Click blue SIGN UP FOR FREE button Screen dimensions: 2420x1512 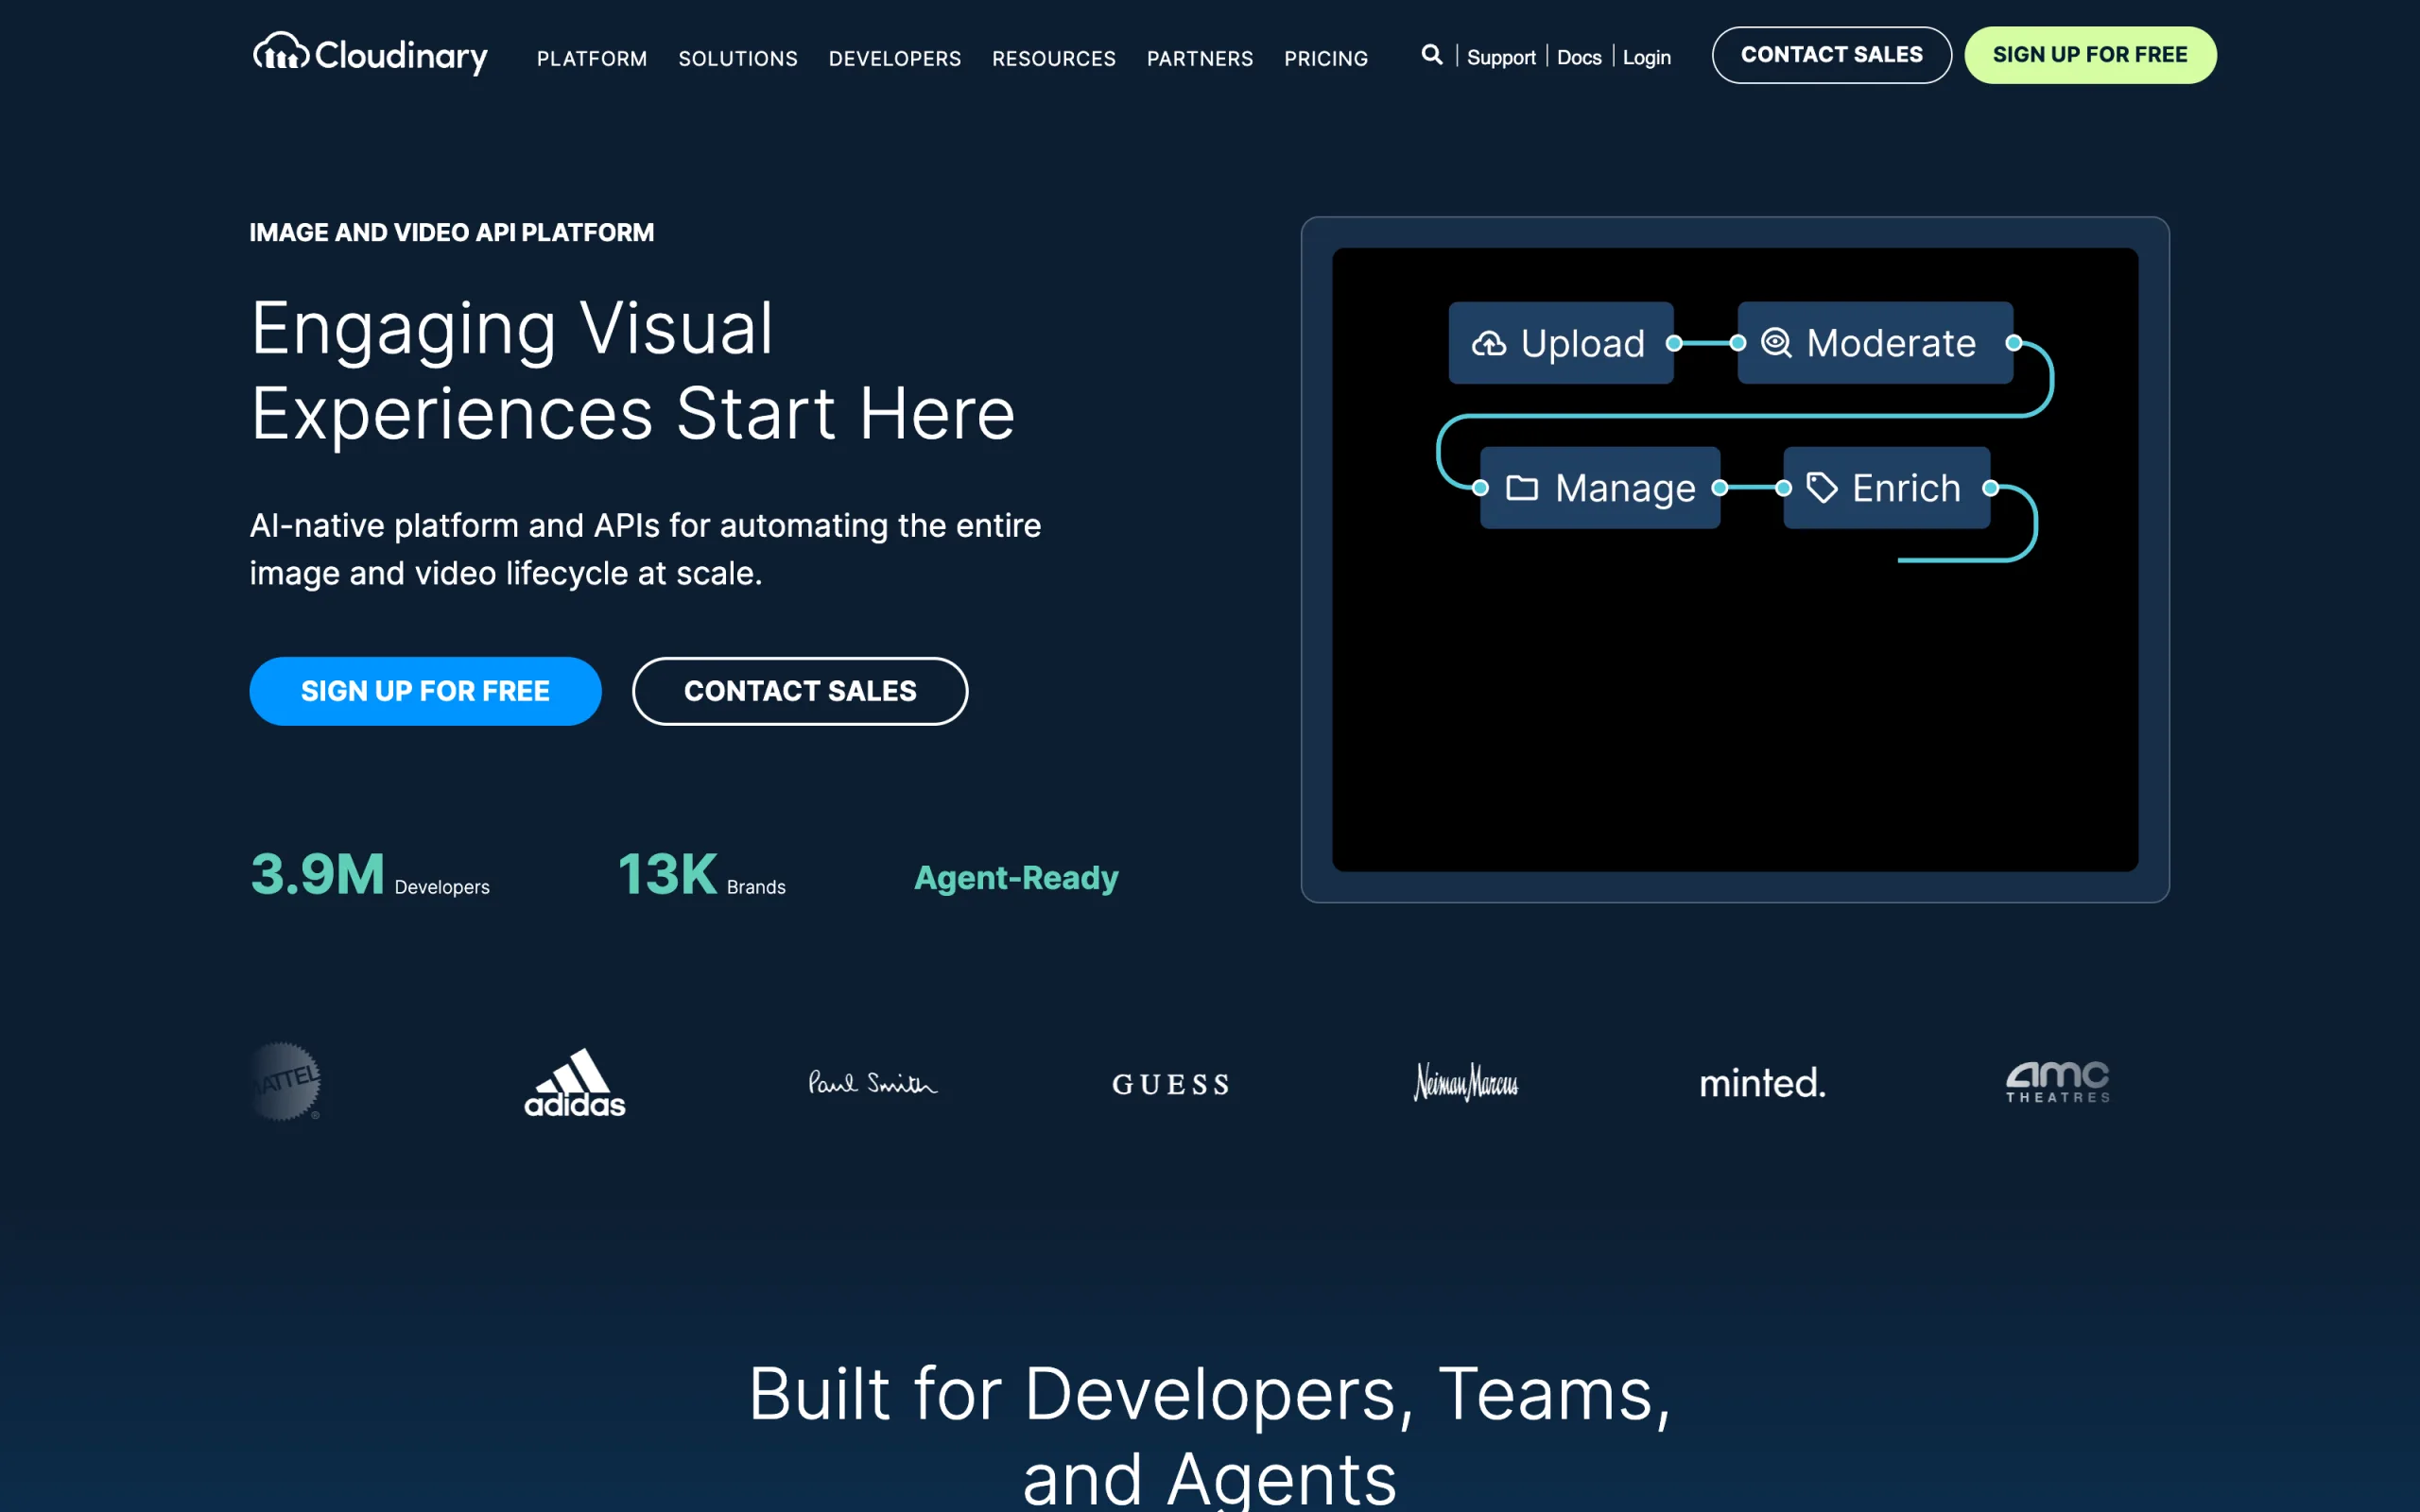425,691
